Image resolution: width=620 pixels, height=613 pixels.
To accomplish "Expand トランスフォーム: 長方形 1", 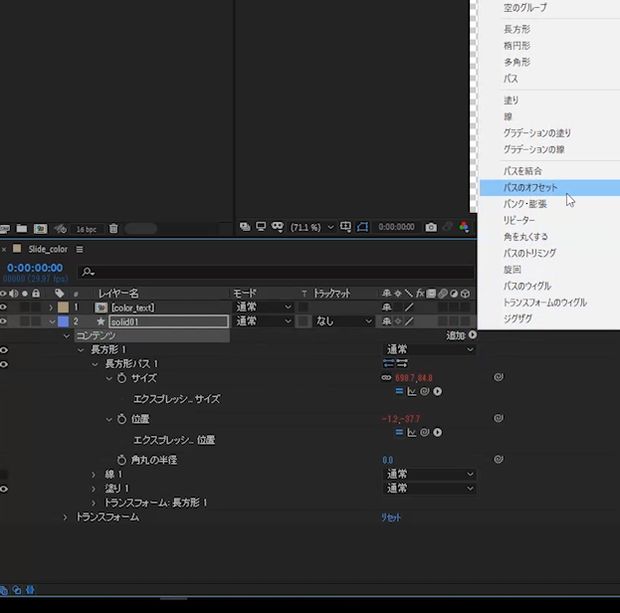I will pyautogui.click(x=93, y=503).
